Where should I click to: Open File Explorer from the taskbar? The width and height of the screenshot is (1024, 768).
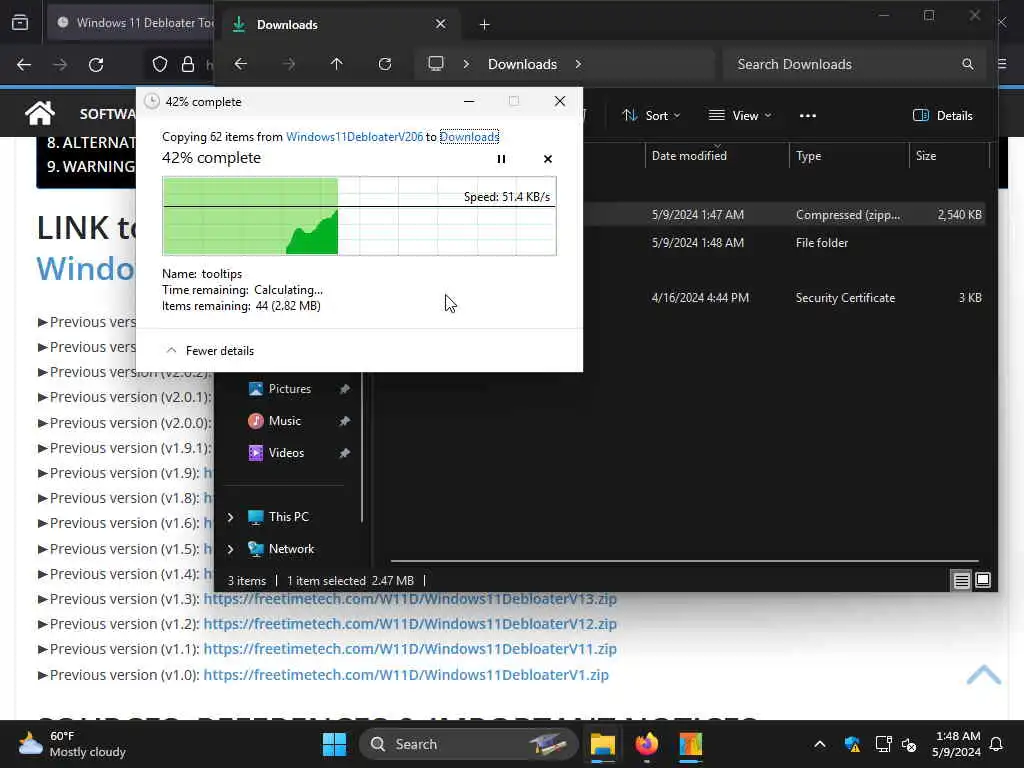[603, 744]
